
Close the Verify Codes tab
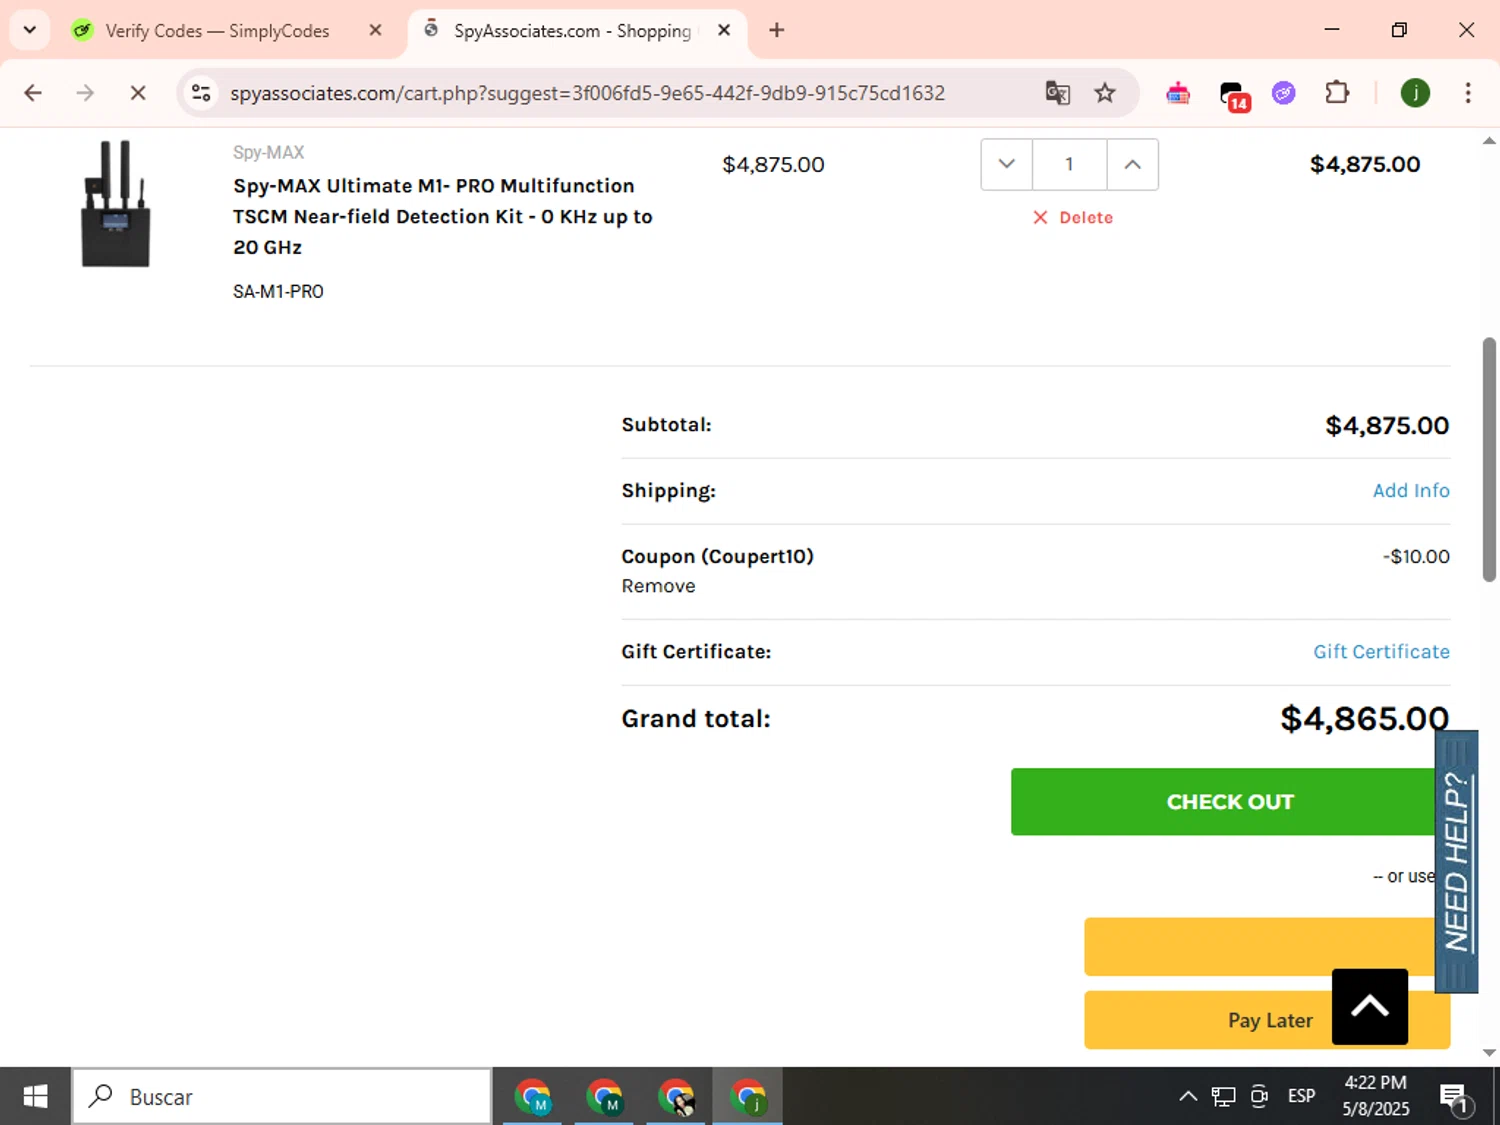point(375,31)
